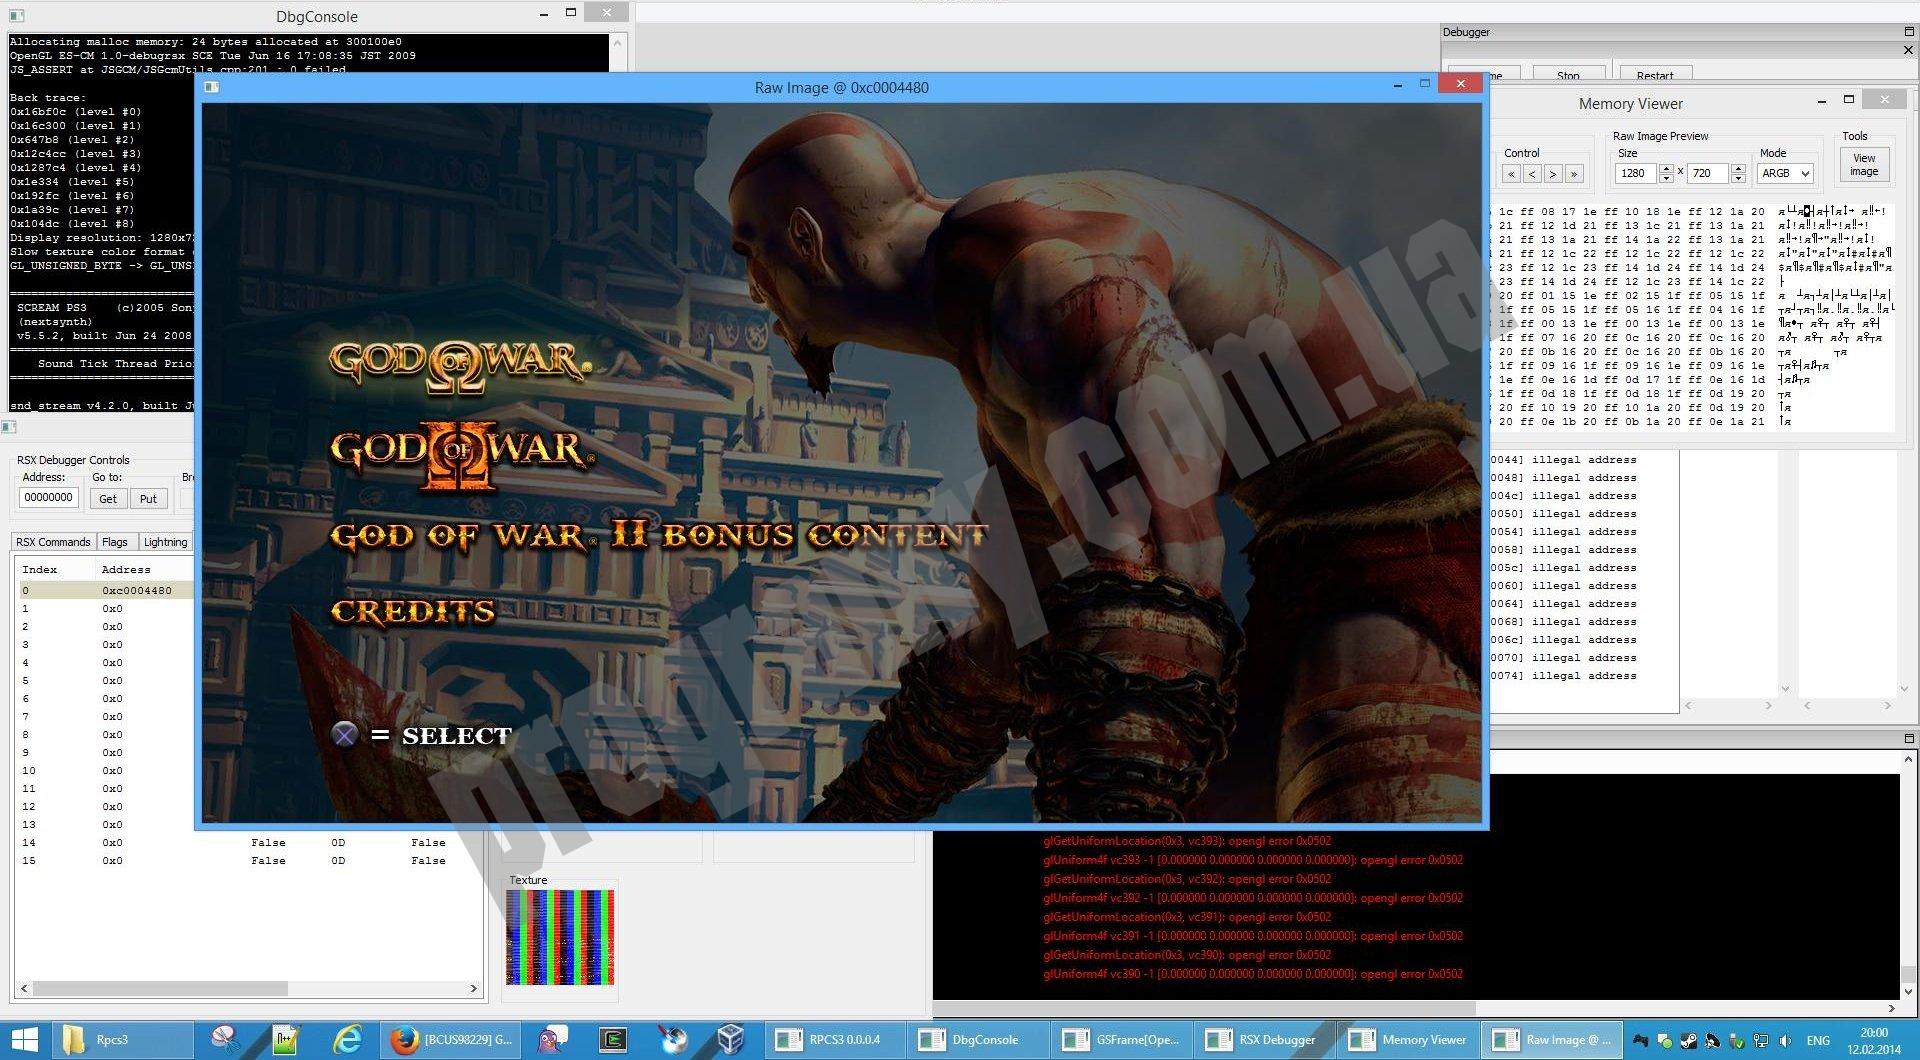Jump to first page in Memory Viewer Control

(1511, 174)
